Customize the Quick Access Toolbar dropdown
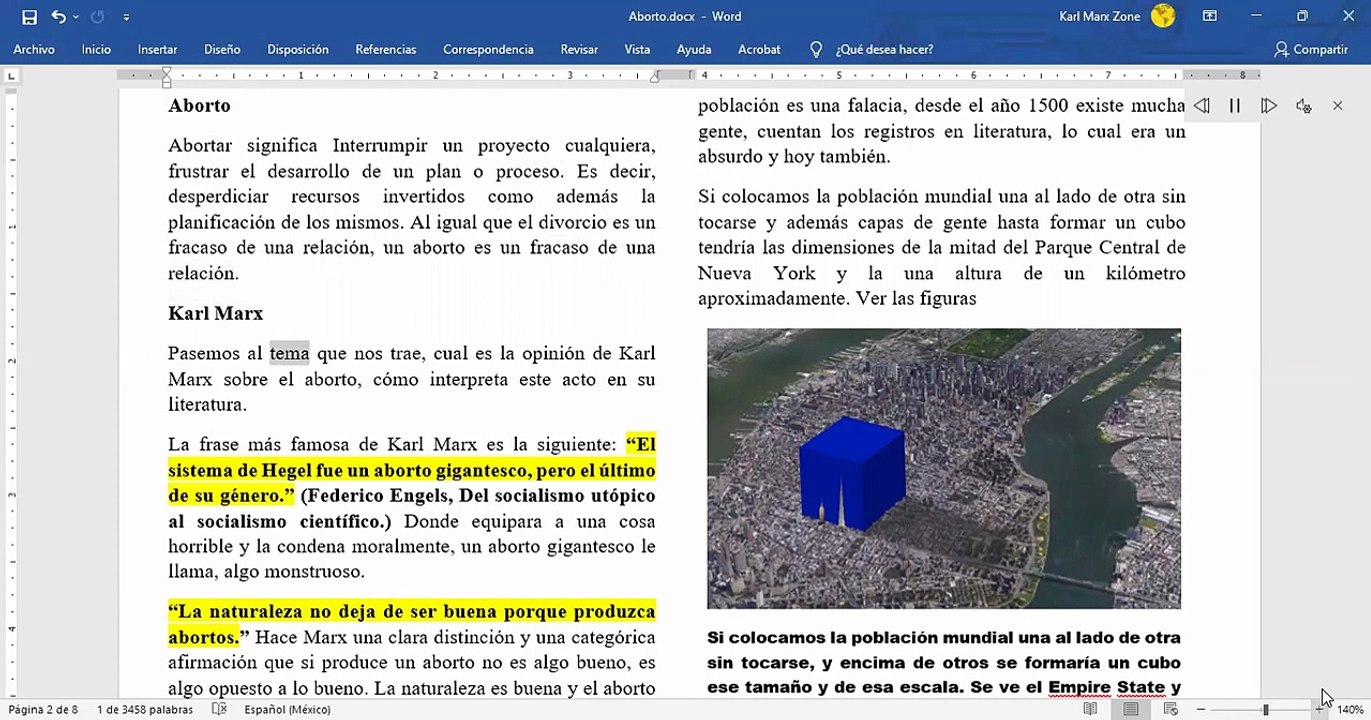The height and width of the screenshot is (720, 1371). pyautogui.click(x=126, y=17)
